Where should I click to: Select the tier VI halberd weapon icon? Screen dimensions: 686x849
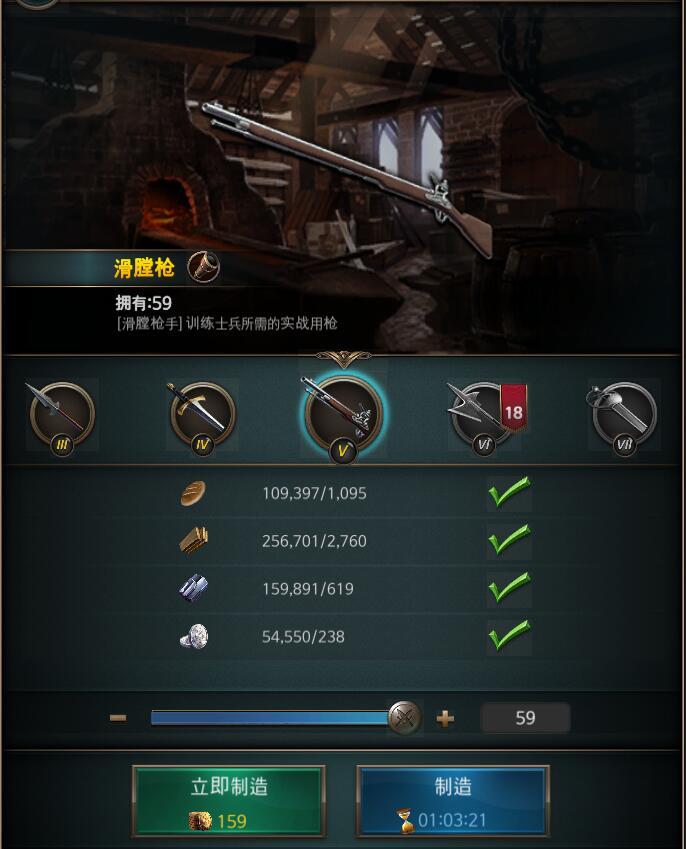point(481,417)
